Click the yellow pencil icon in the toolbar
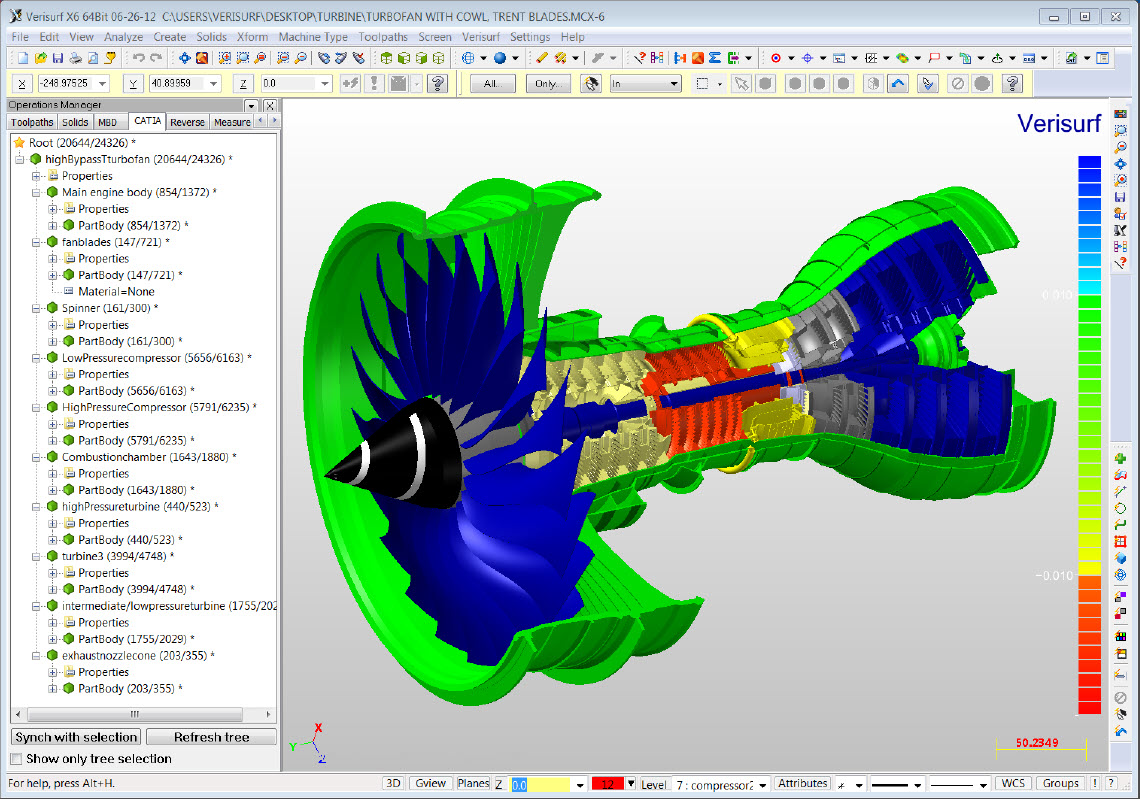The width and height of the screenshot is (1140, 799). pos(542,58)
